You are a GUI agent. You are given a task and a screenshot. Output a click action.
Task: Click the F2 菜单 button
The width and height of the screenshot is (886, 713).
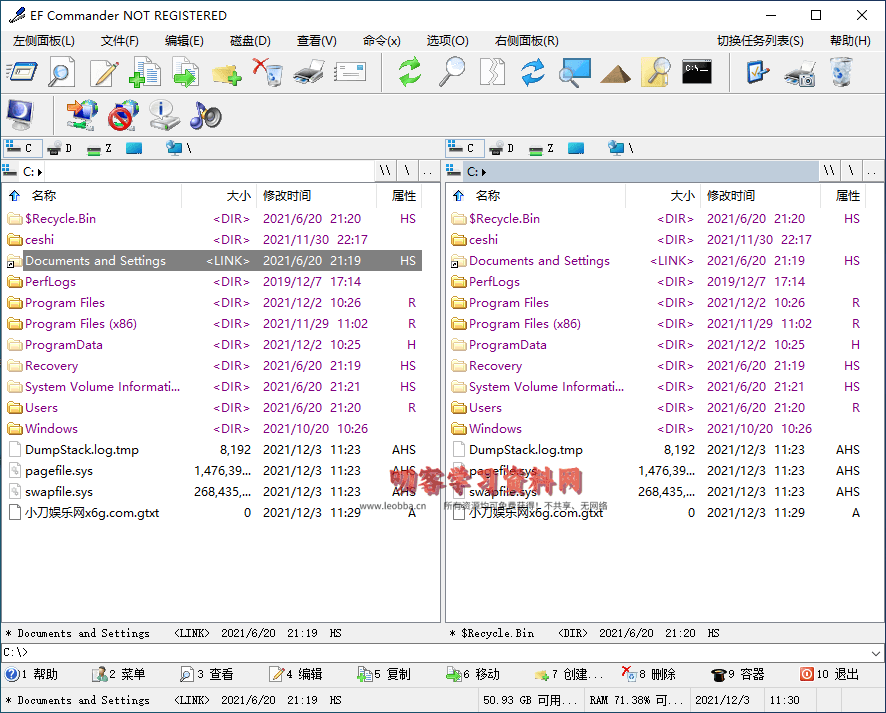pyautogui.click(x=119, y=674)
